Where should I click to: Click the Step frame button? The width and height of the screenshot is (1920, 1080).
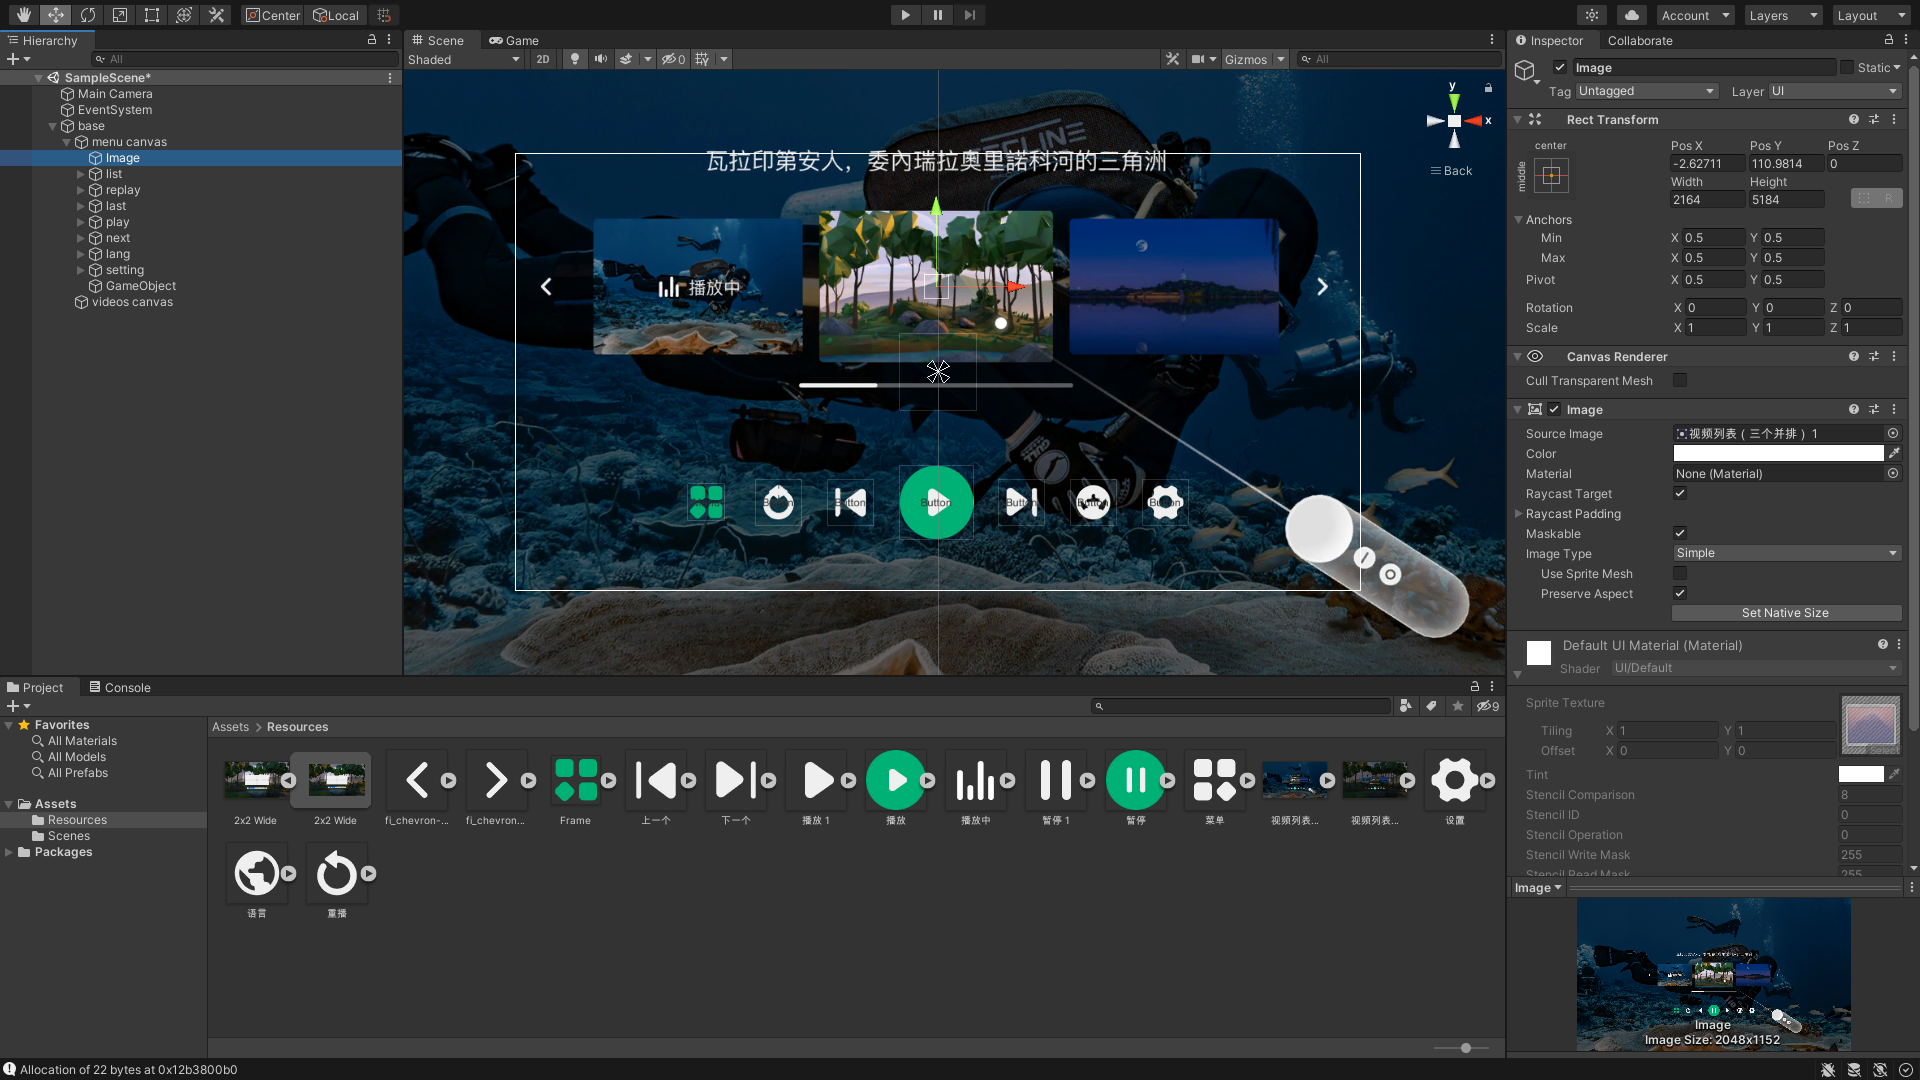969,15
